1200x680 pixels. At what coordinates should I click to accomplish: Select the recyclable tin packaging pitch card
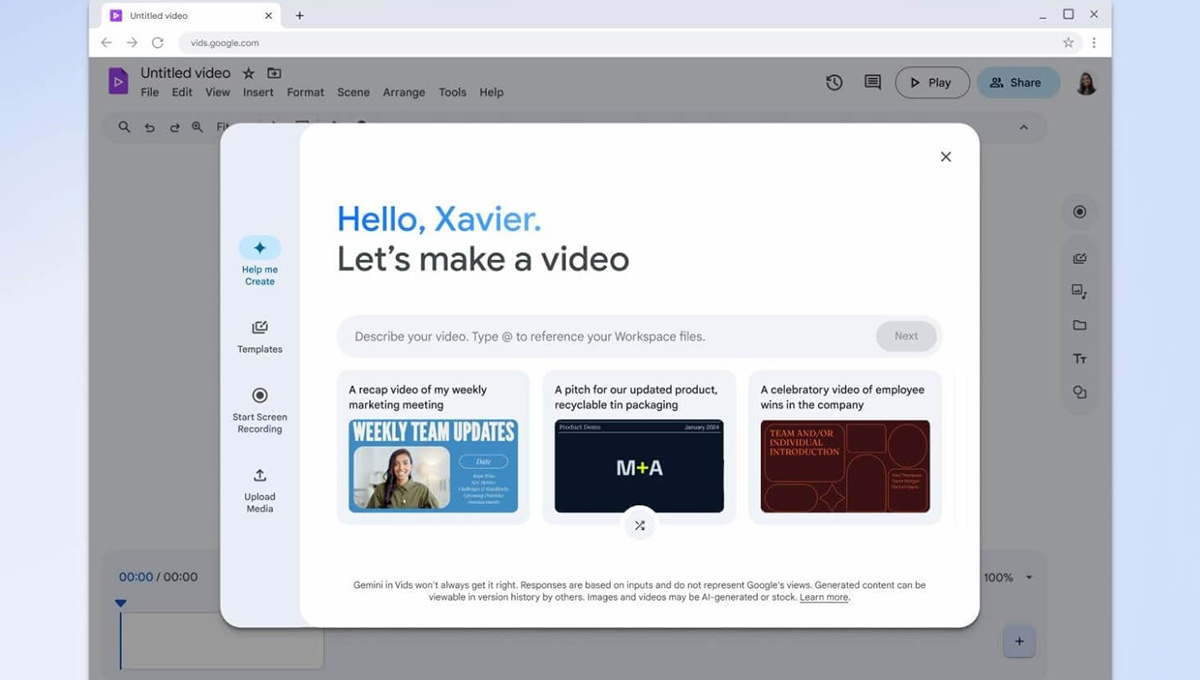[639, 447]
